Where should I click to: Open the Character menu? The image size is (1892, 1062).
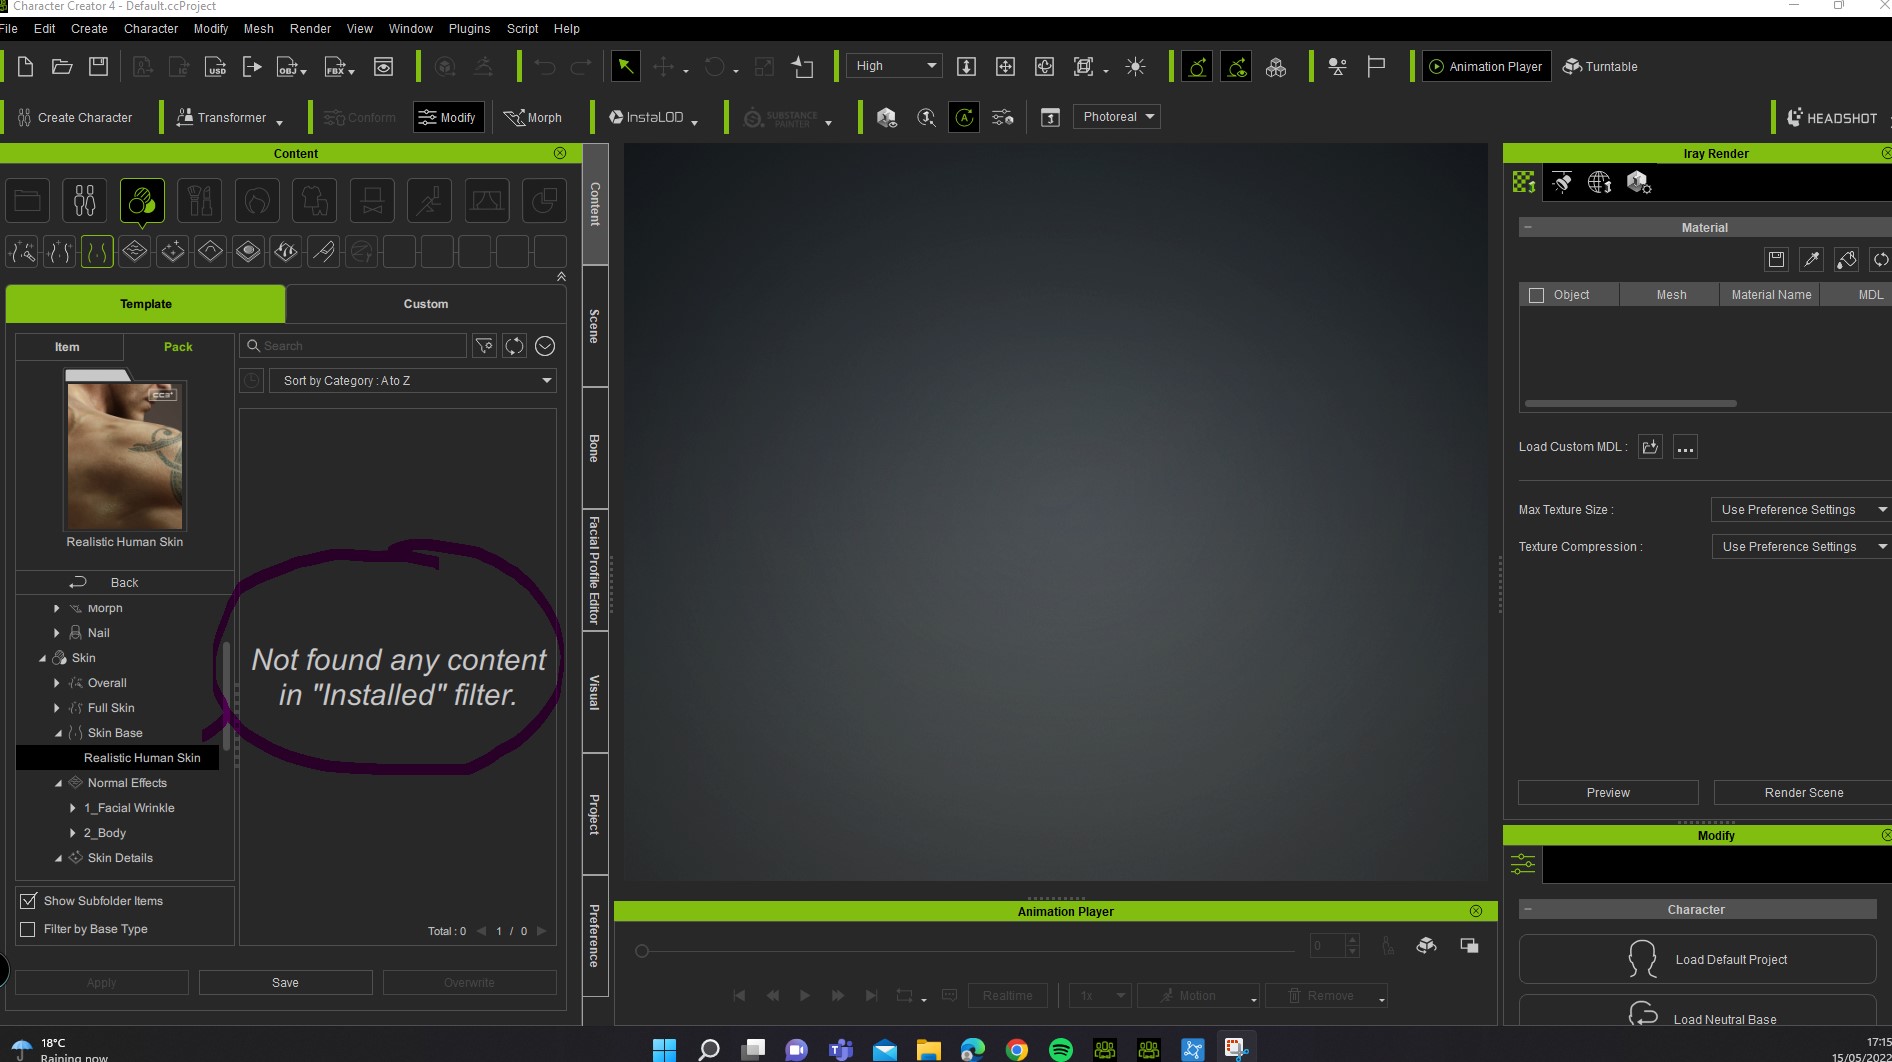pos(150,29)
